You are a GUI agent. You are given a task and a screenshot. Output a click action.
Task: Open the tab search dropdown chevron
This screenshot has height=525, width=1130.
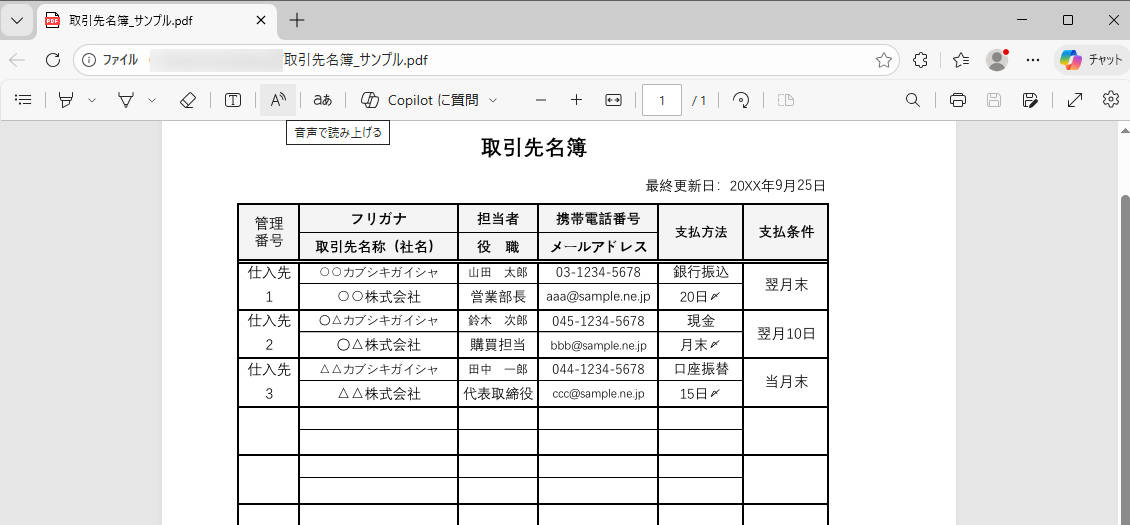tap(17, 20)
